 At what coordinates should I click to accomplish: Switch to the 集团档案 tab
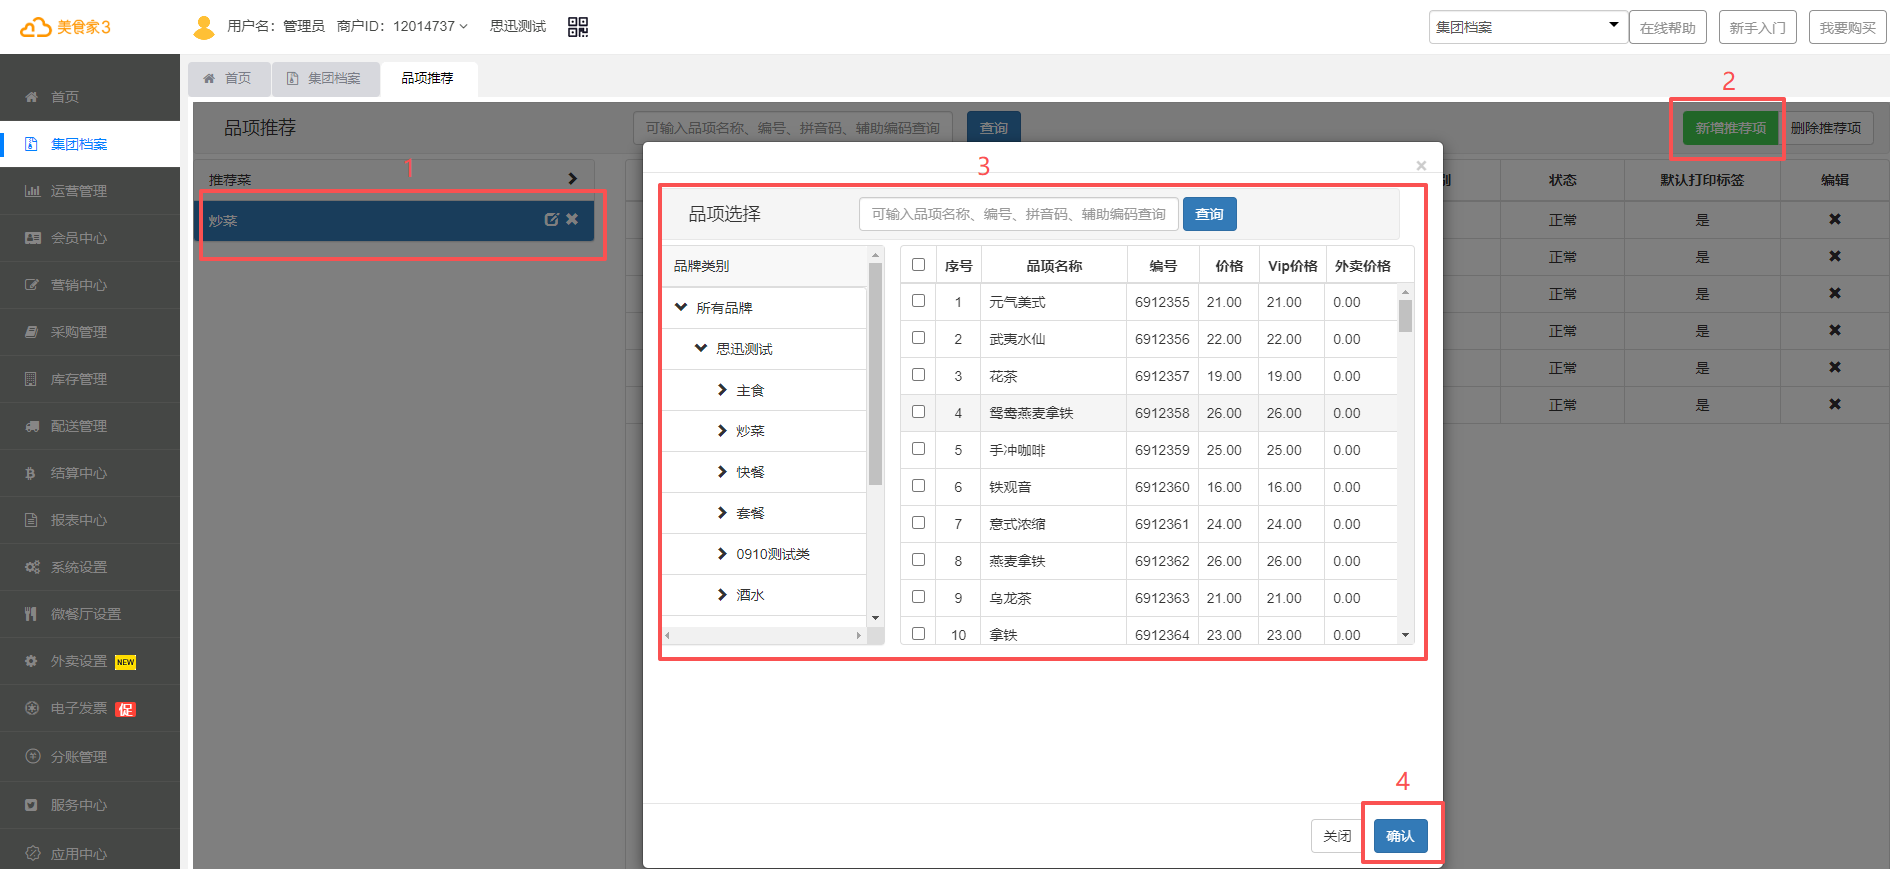325,78
